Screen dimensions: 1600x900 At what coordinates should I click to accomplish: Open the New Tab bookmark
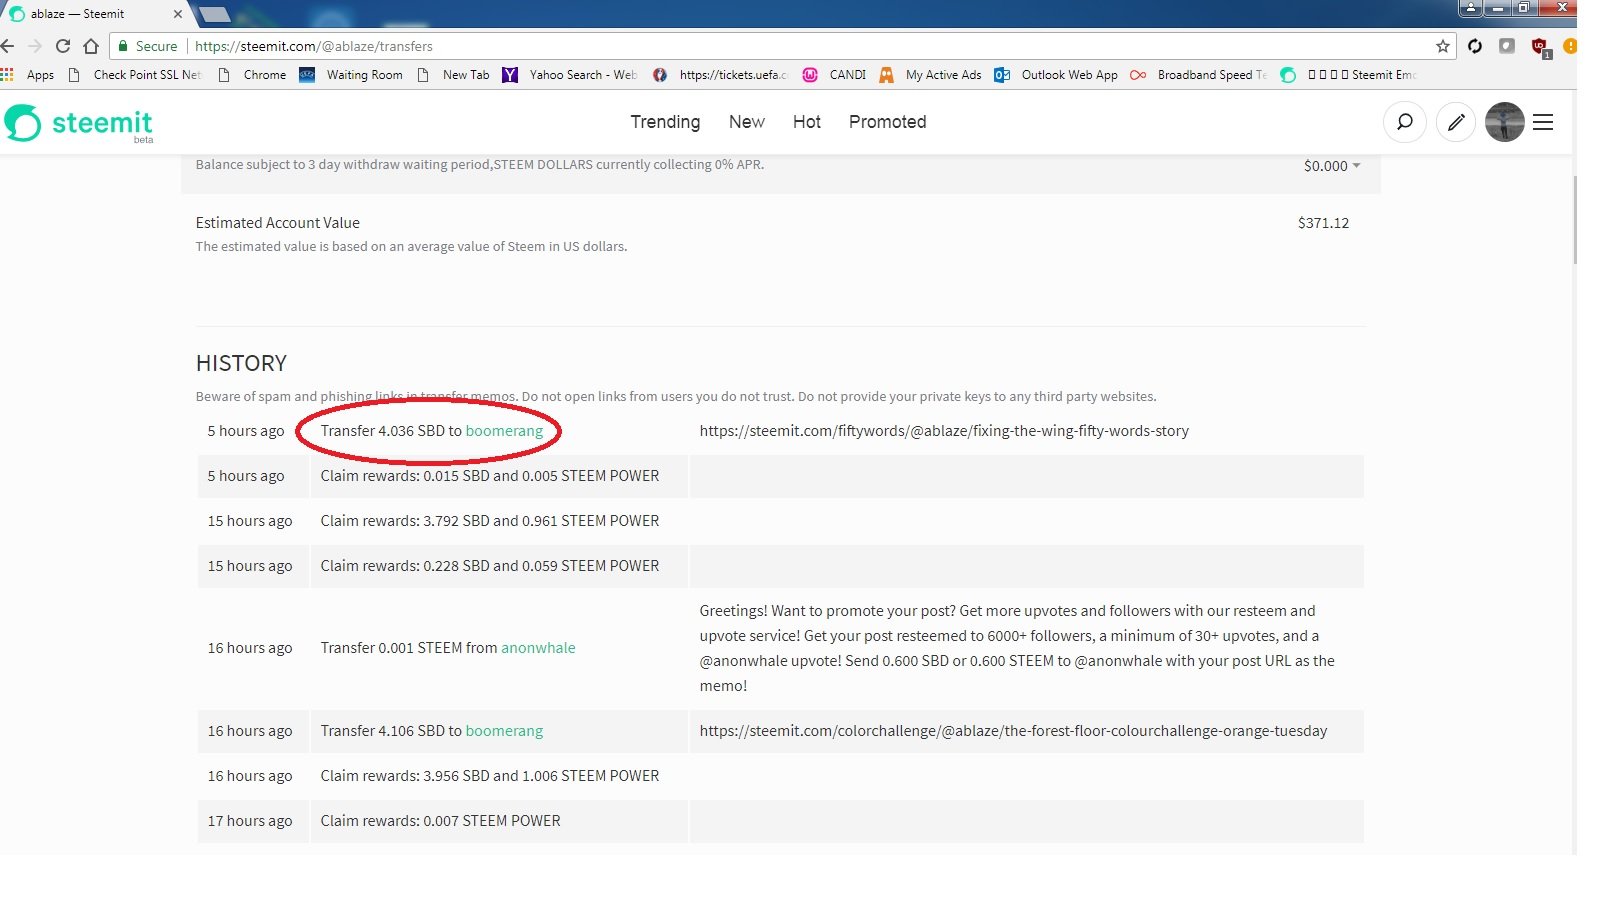pos(454,75)
